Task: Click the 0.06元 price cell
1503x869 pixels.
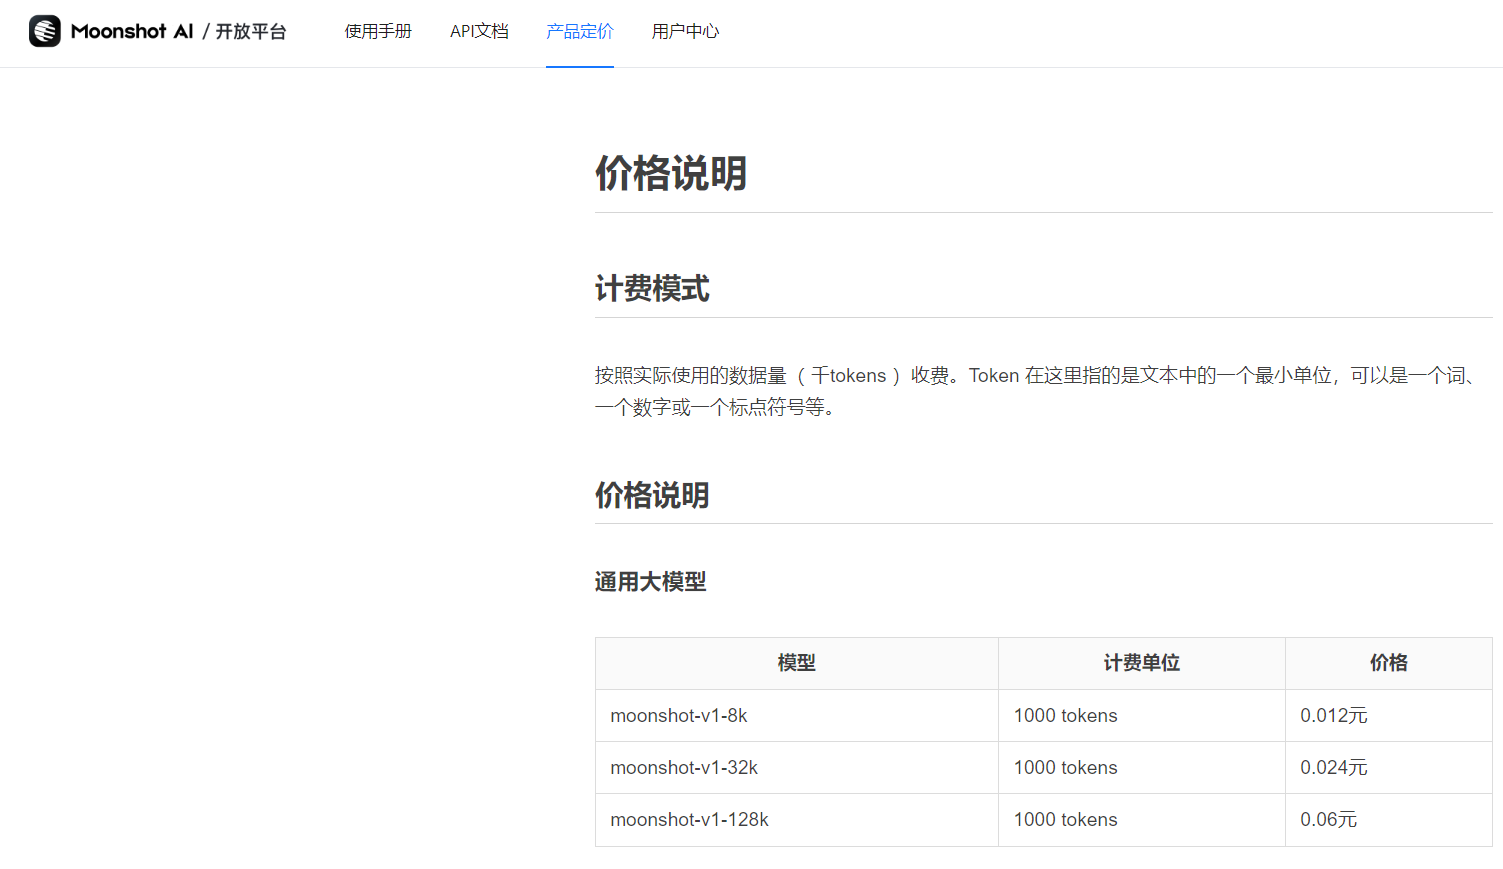Action: click(1389, 820)
